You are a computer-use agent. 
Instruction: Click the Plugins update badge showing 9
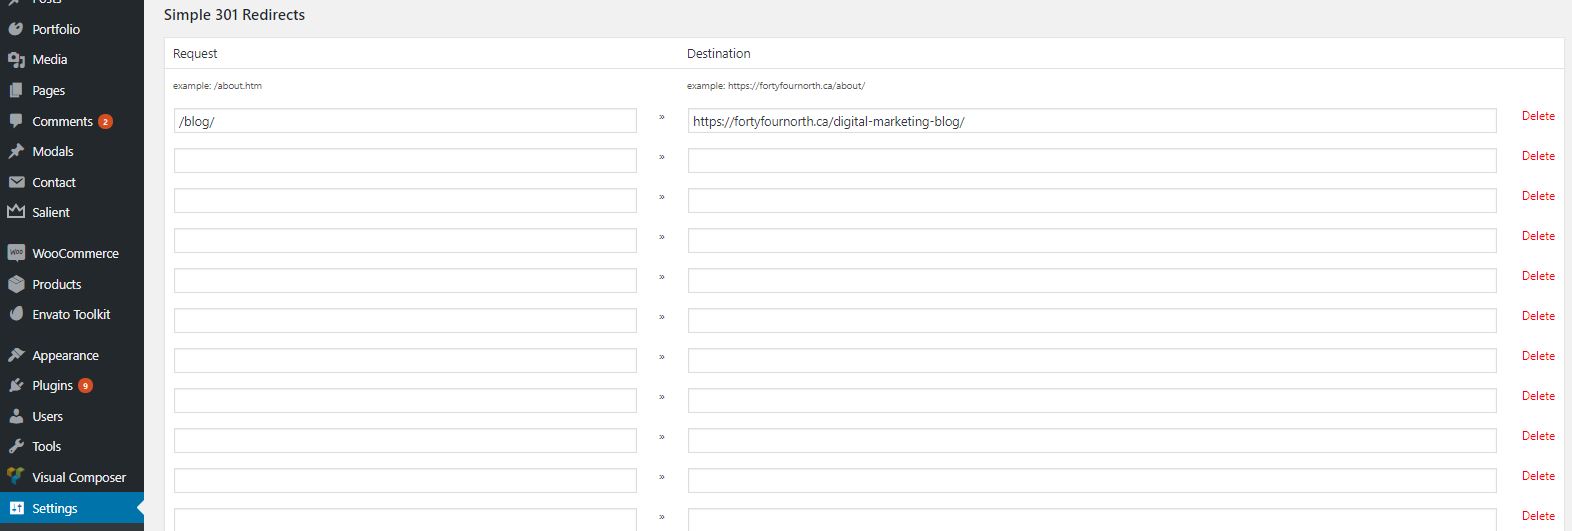(x=85, y=386)
